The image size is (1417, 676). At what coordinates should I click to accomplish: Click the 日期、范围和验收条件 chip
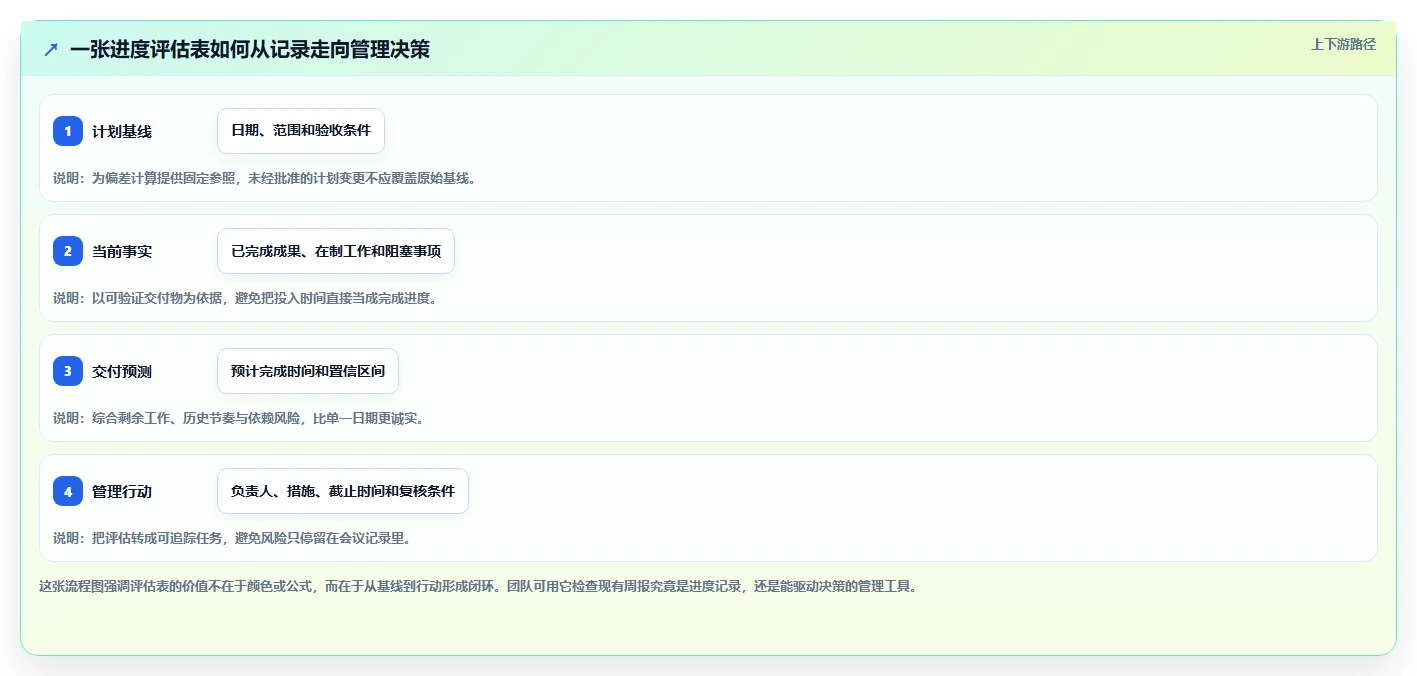[x=301, y=131]
